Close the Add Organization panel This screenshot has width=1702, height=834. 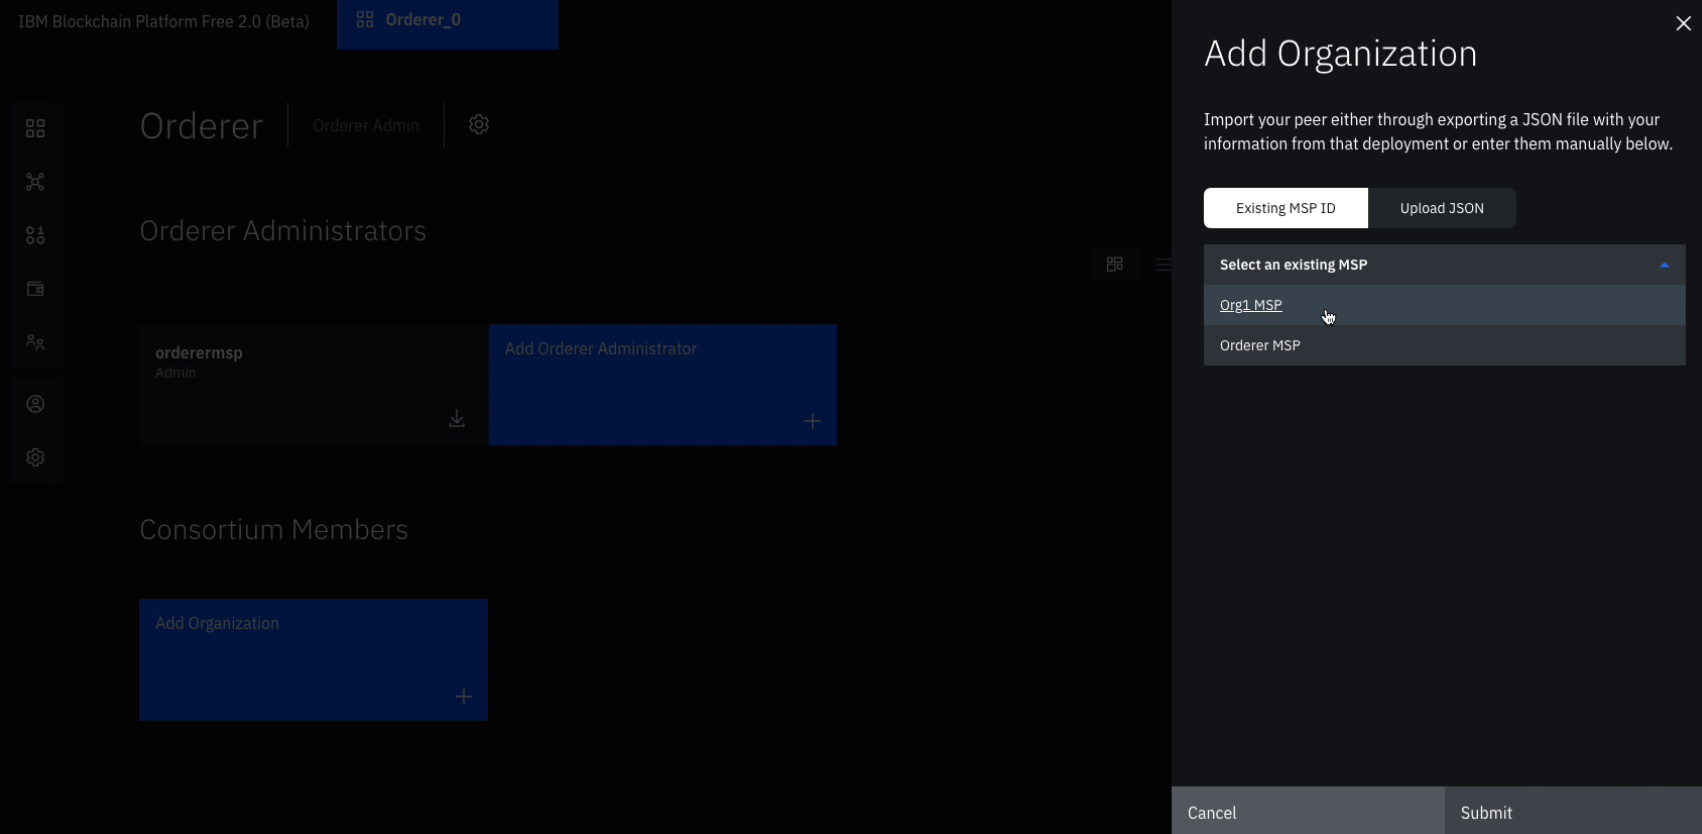pos(1683,23)
